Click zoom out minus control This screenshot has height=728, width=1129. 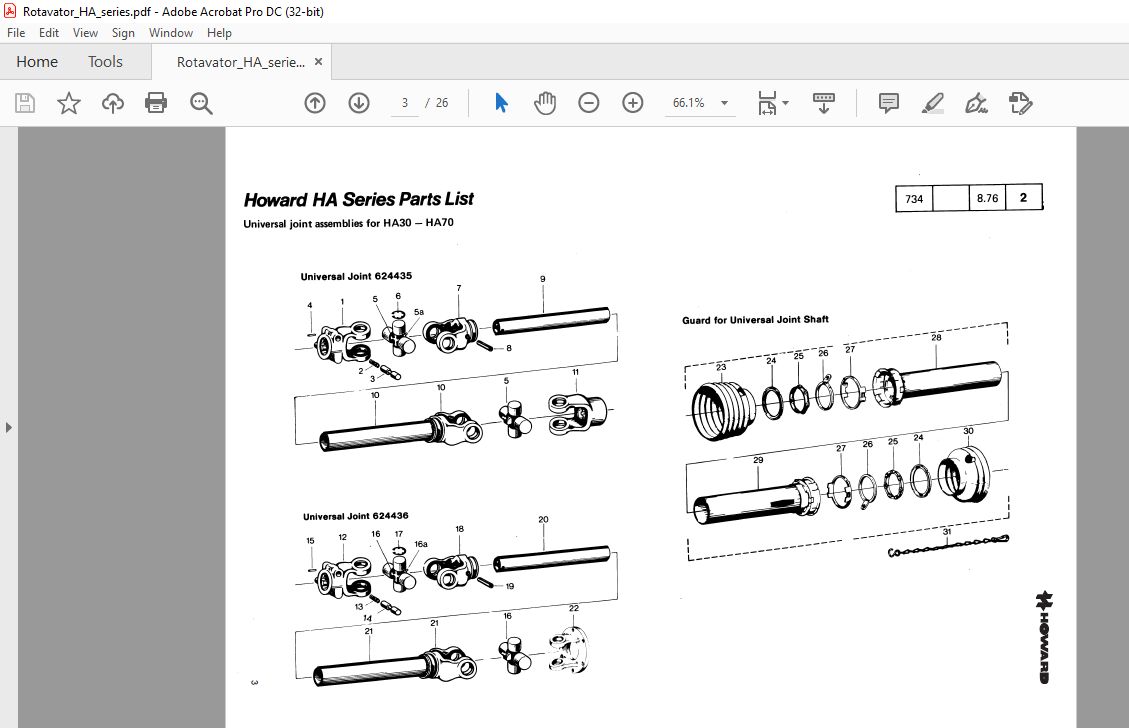588,102
